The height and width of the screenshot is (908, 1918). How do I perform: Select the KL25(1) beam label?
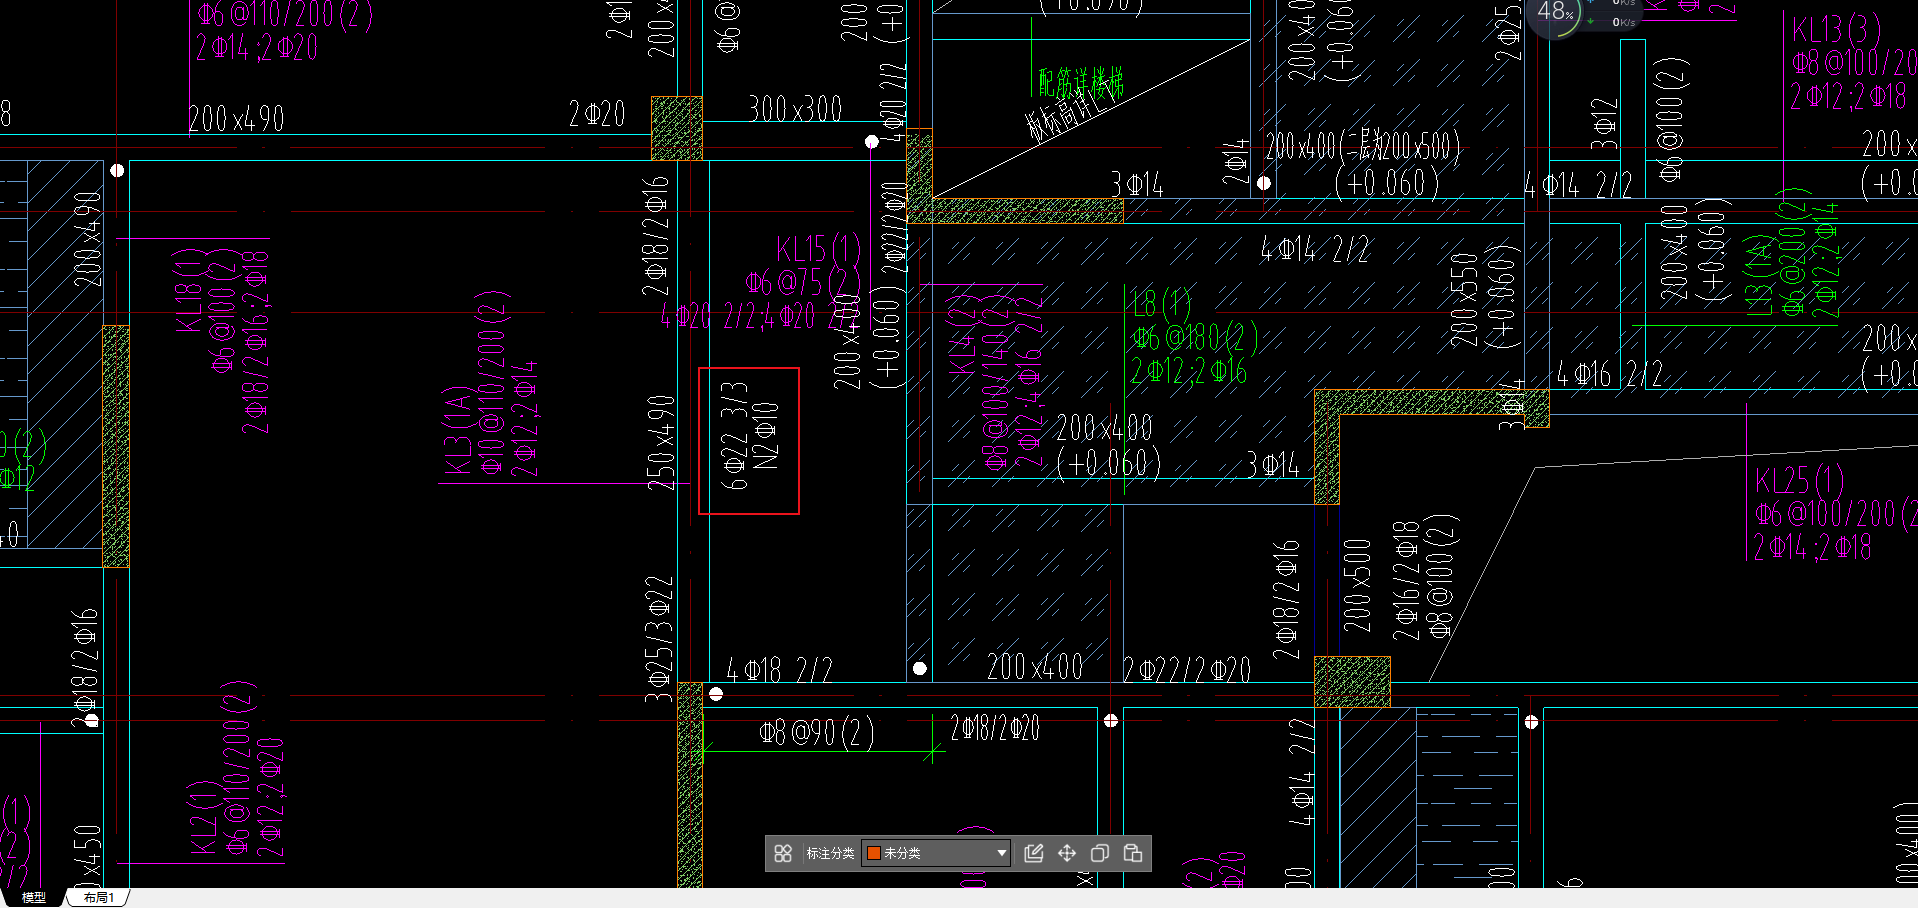(x=1800, y=481)
